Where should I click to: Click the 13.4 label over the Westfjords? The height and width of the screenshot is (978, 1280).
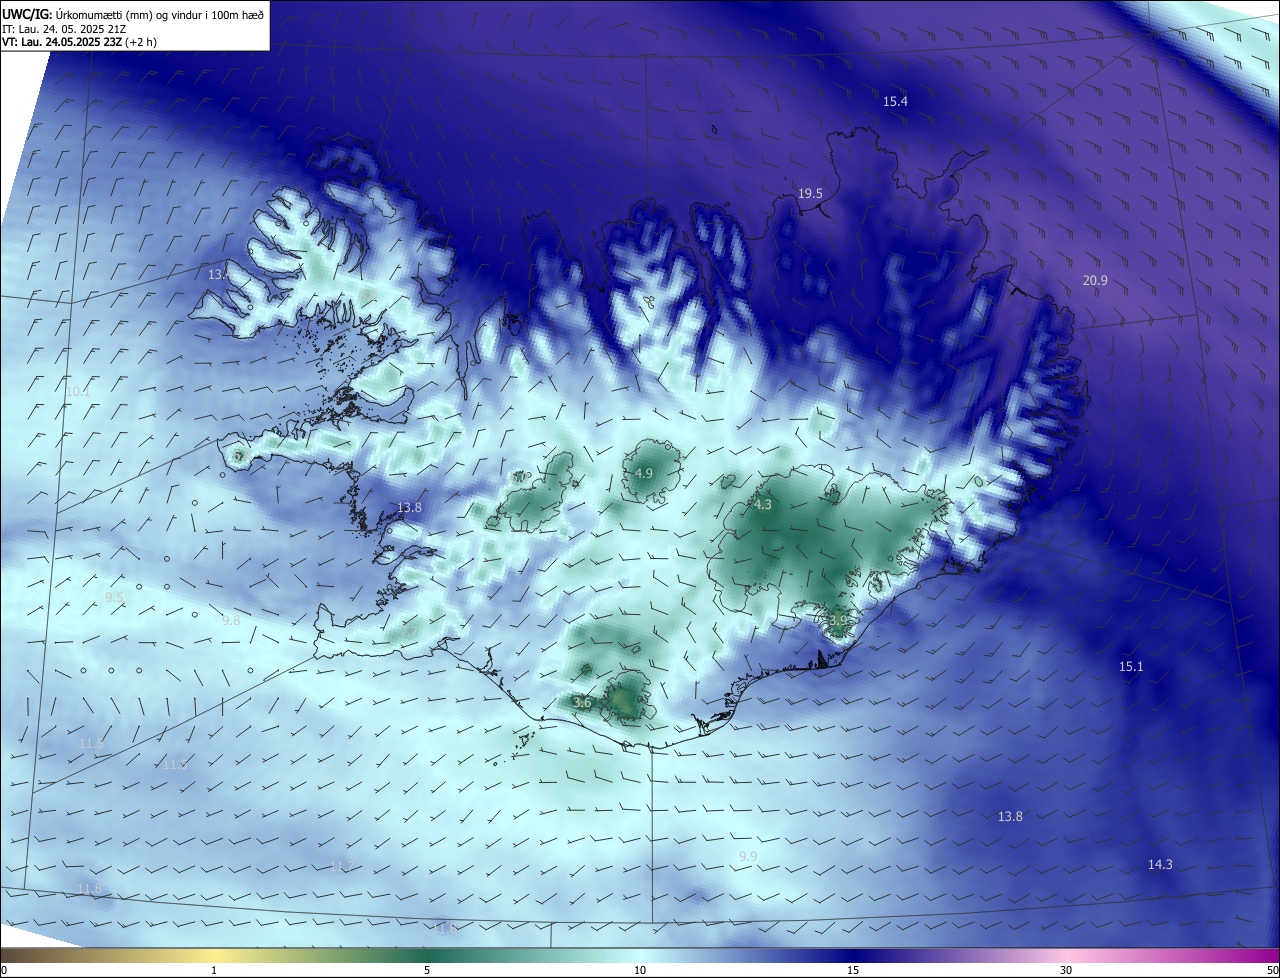220,273
